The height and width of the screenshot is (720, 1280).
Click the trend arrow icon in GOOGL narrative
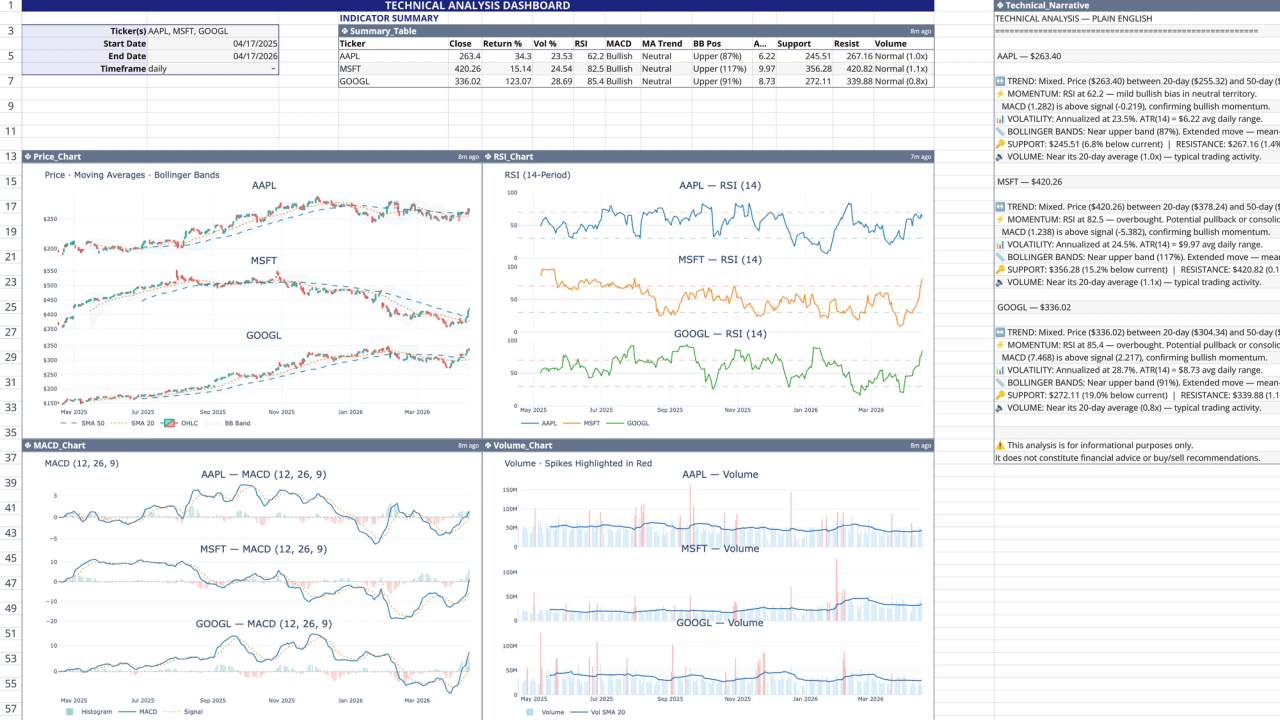[x=1000, y=332]
